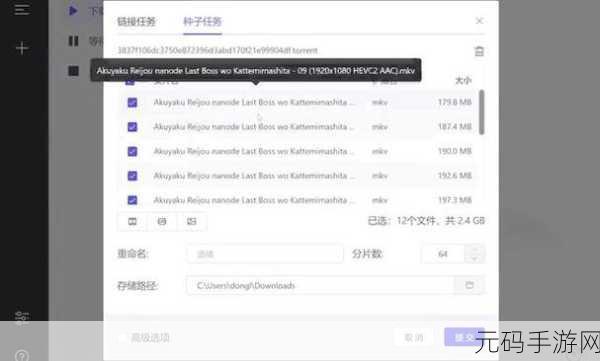Image resolution: width=600 pixels, height=361 pixels.
Task: Click the 存储路径 path input field
Action: [321, 285]
